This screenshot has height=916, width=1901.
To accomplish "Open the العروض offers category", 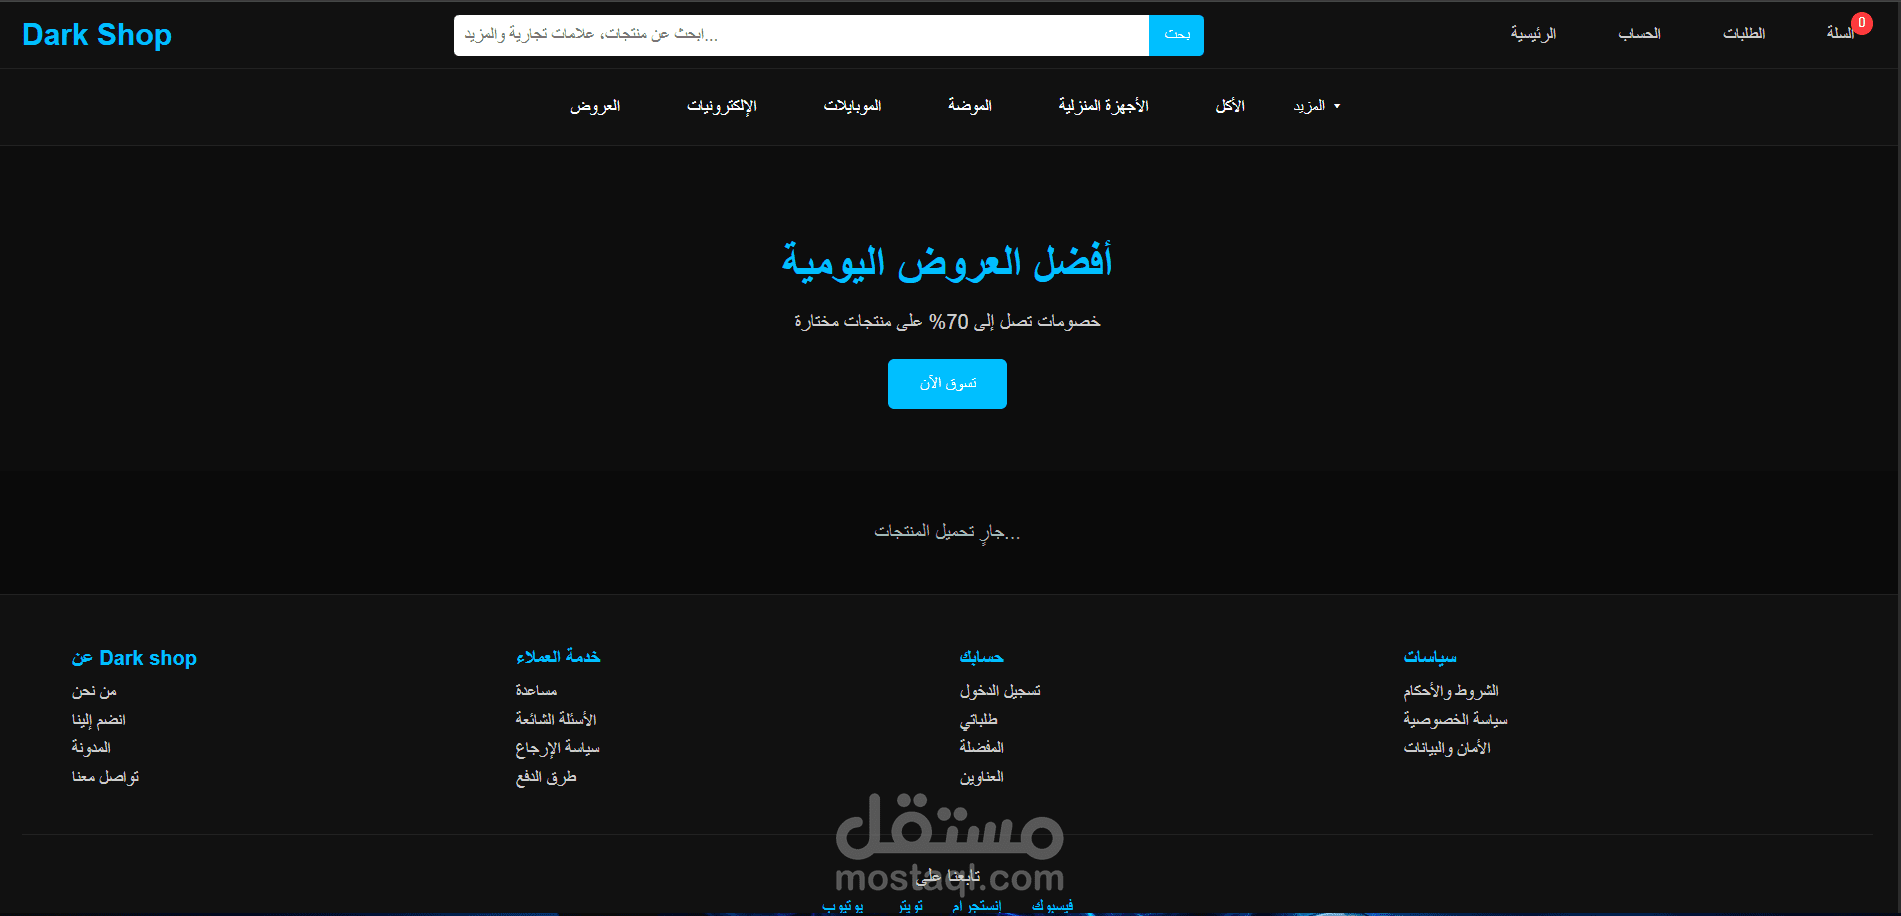I will click(x=595, y=106).
